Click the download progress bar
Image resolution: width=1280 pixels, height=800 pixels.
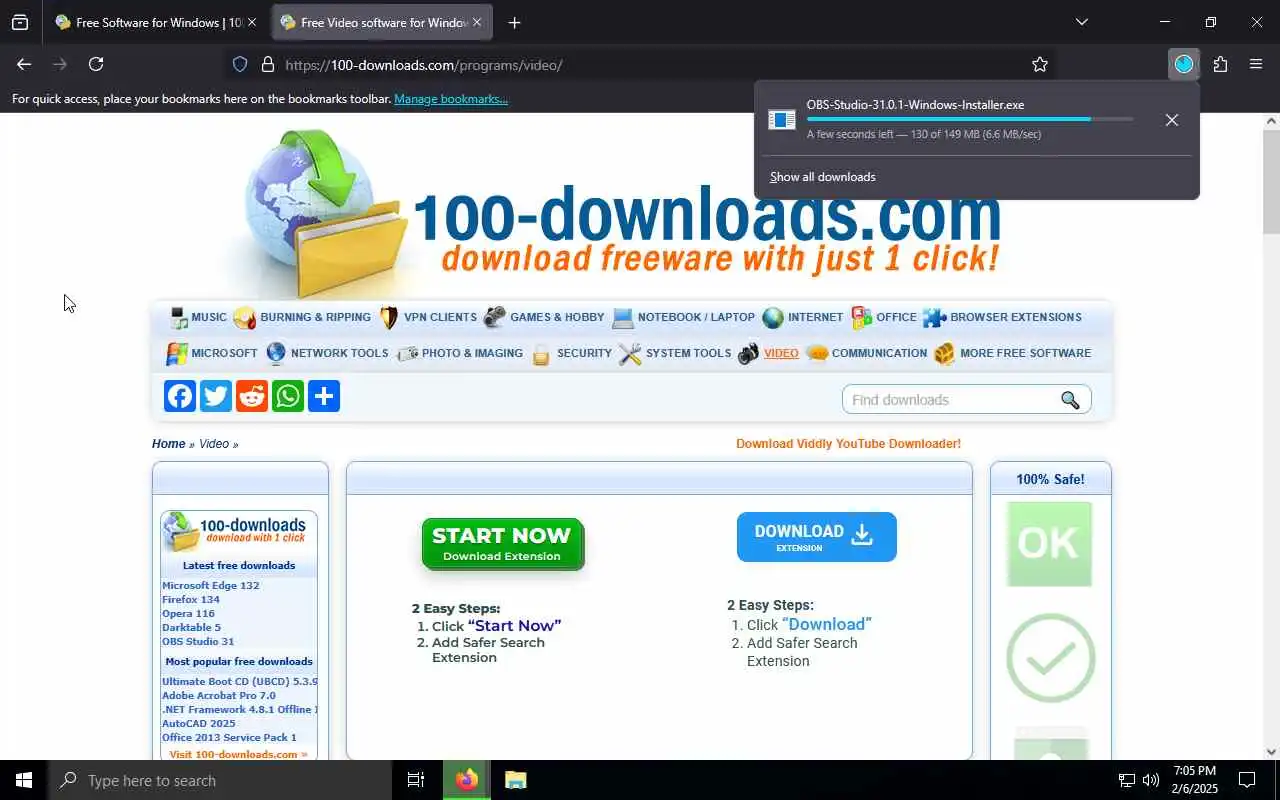click(970, 119)
